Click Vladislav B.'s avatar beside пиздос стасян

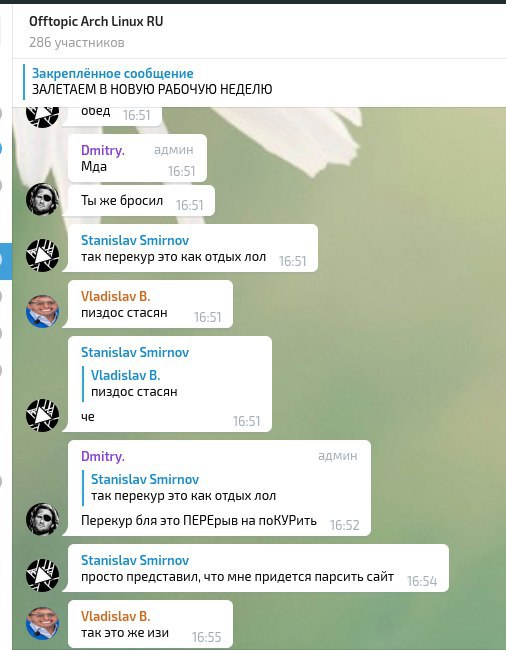coord(42,311)
